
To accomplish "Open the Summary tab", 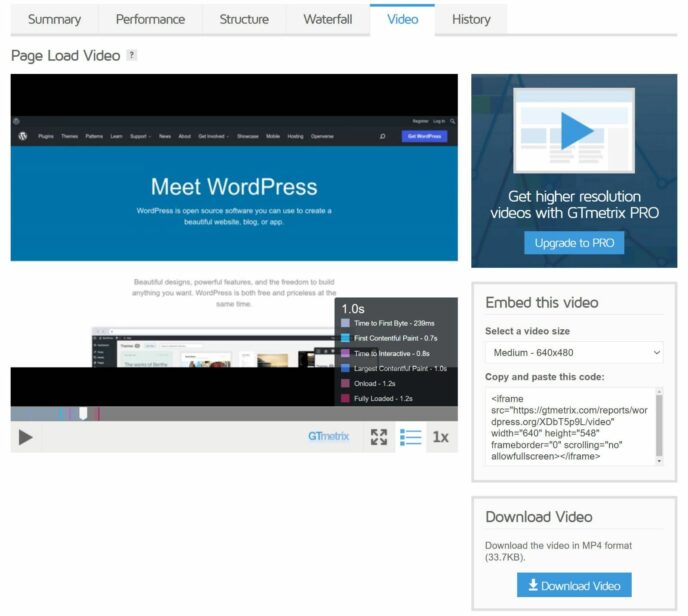I will coord(54,19).
